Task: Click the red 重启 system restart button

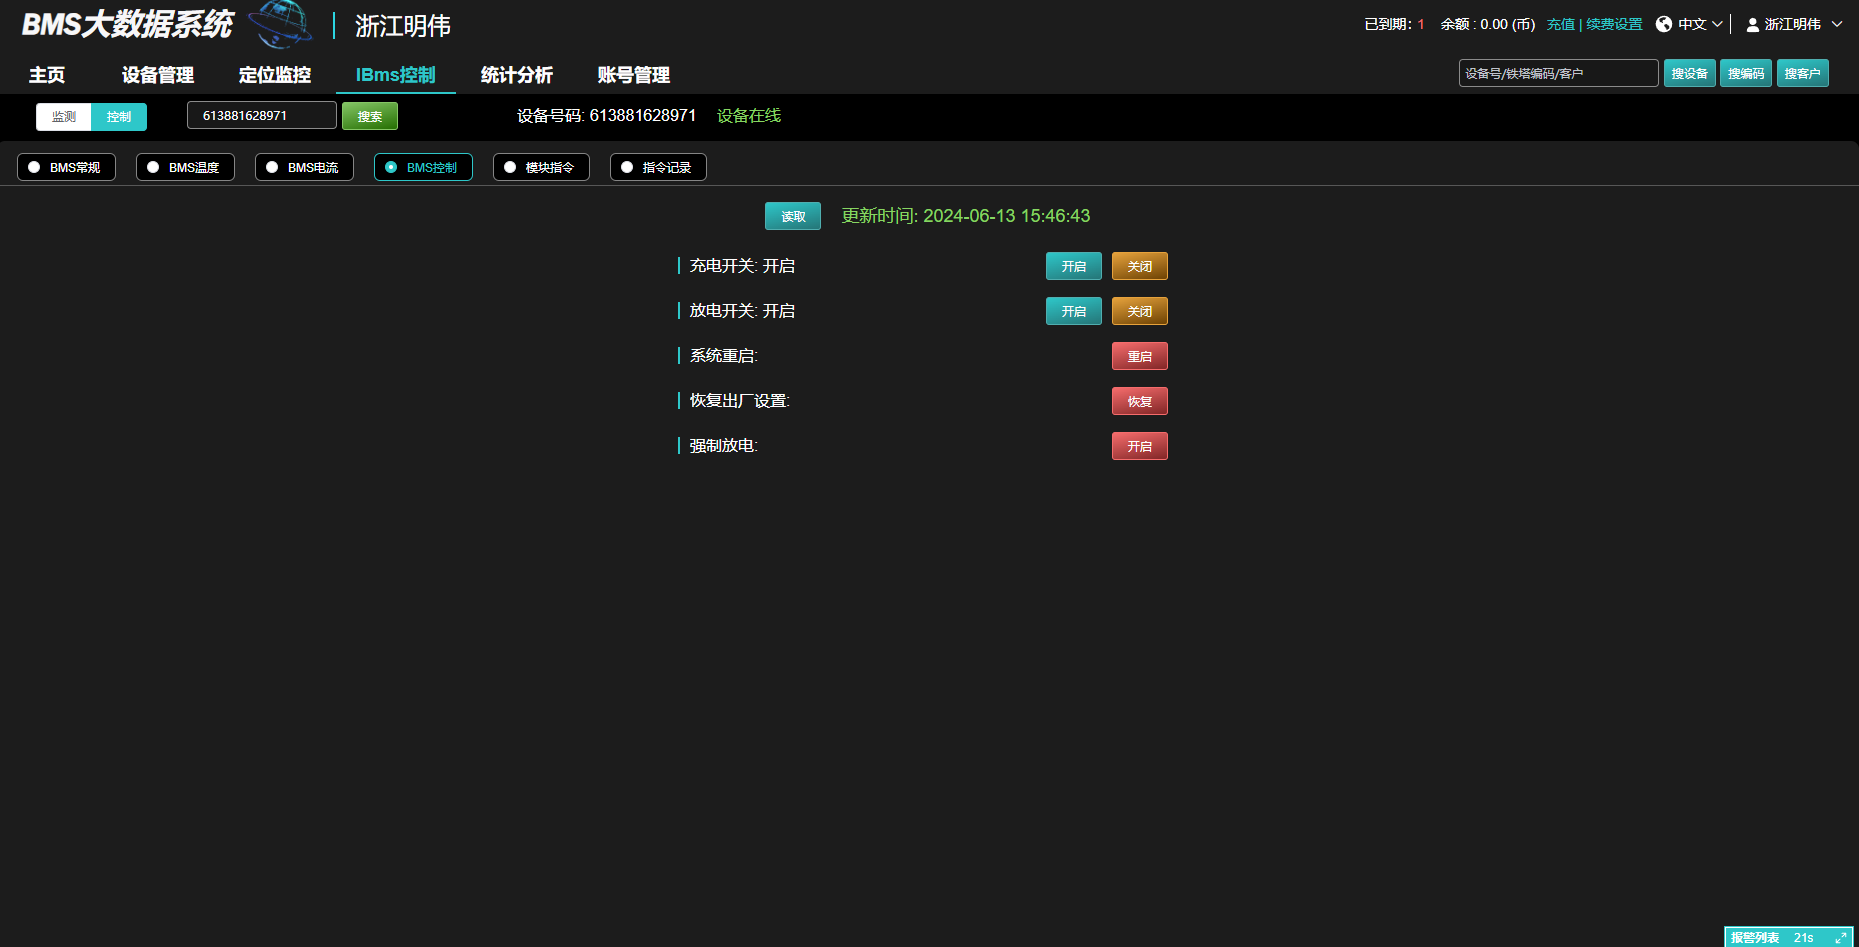Action: (x=1139, y=356)
